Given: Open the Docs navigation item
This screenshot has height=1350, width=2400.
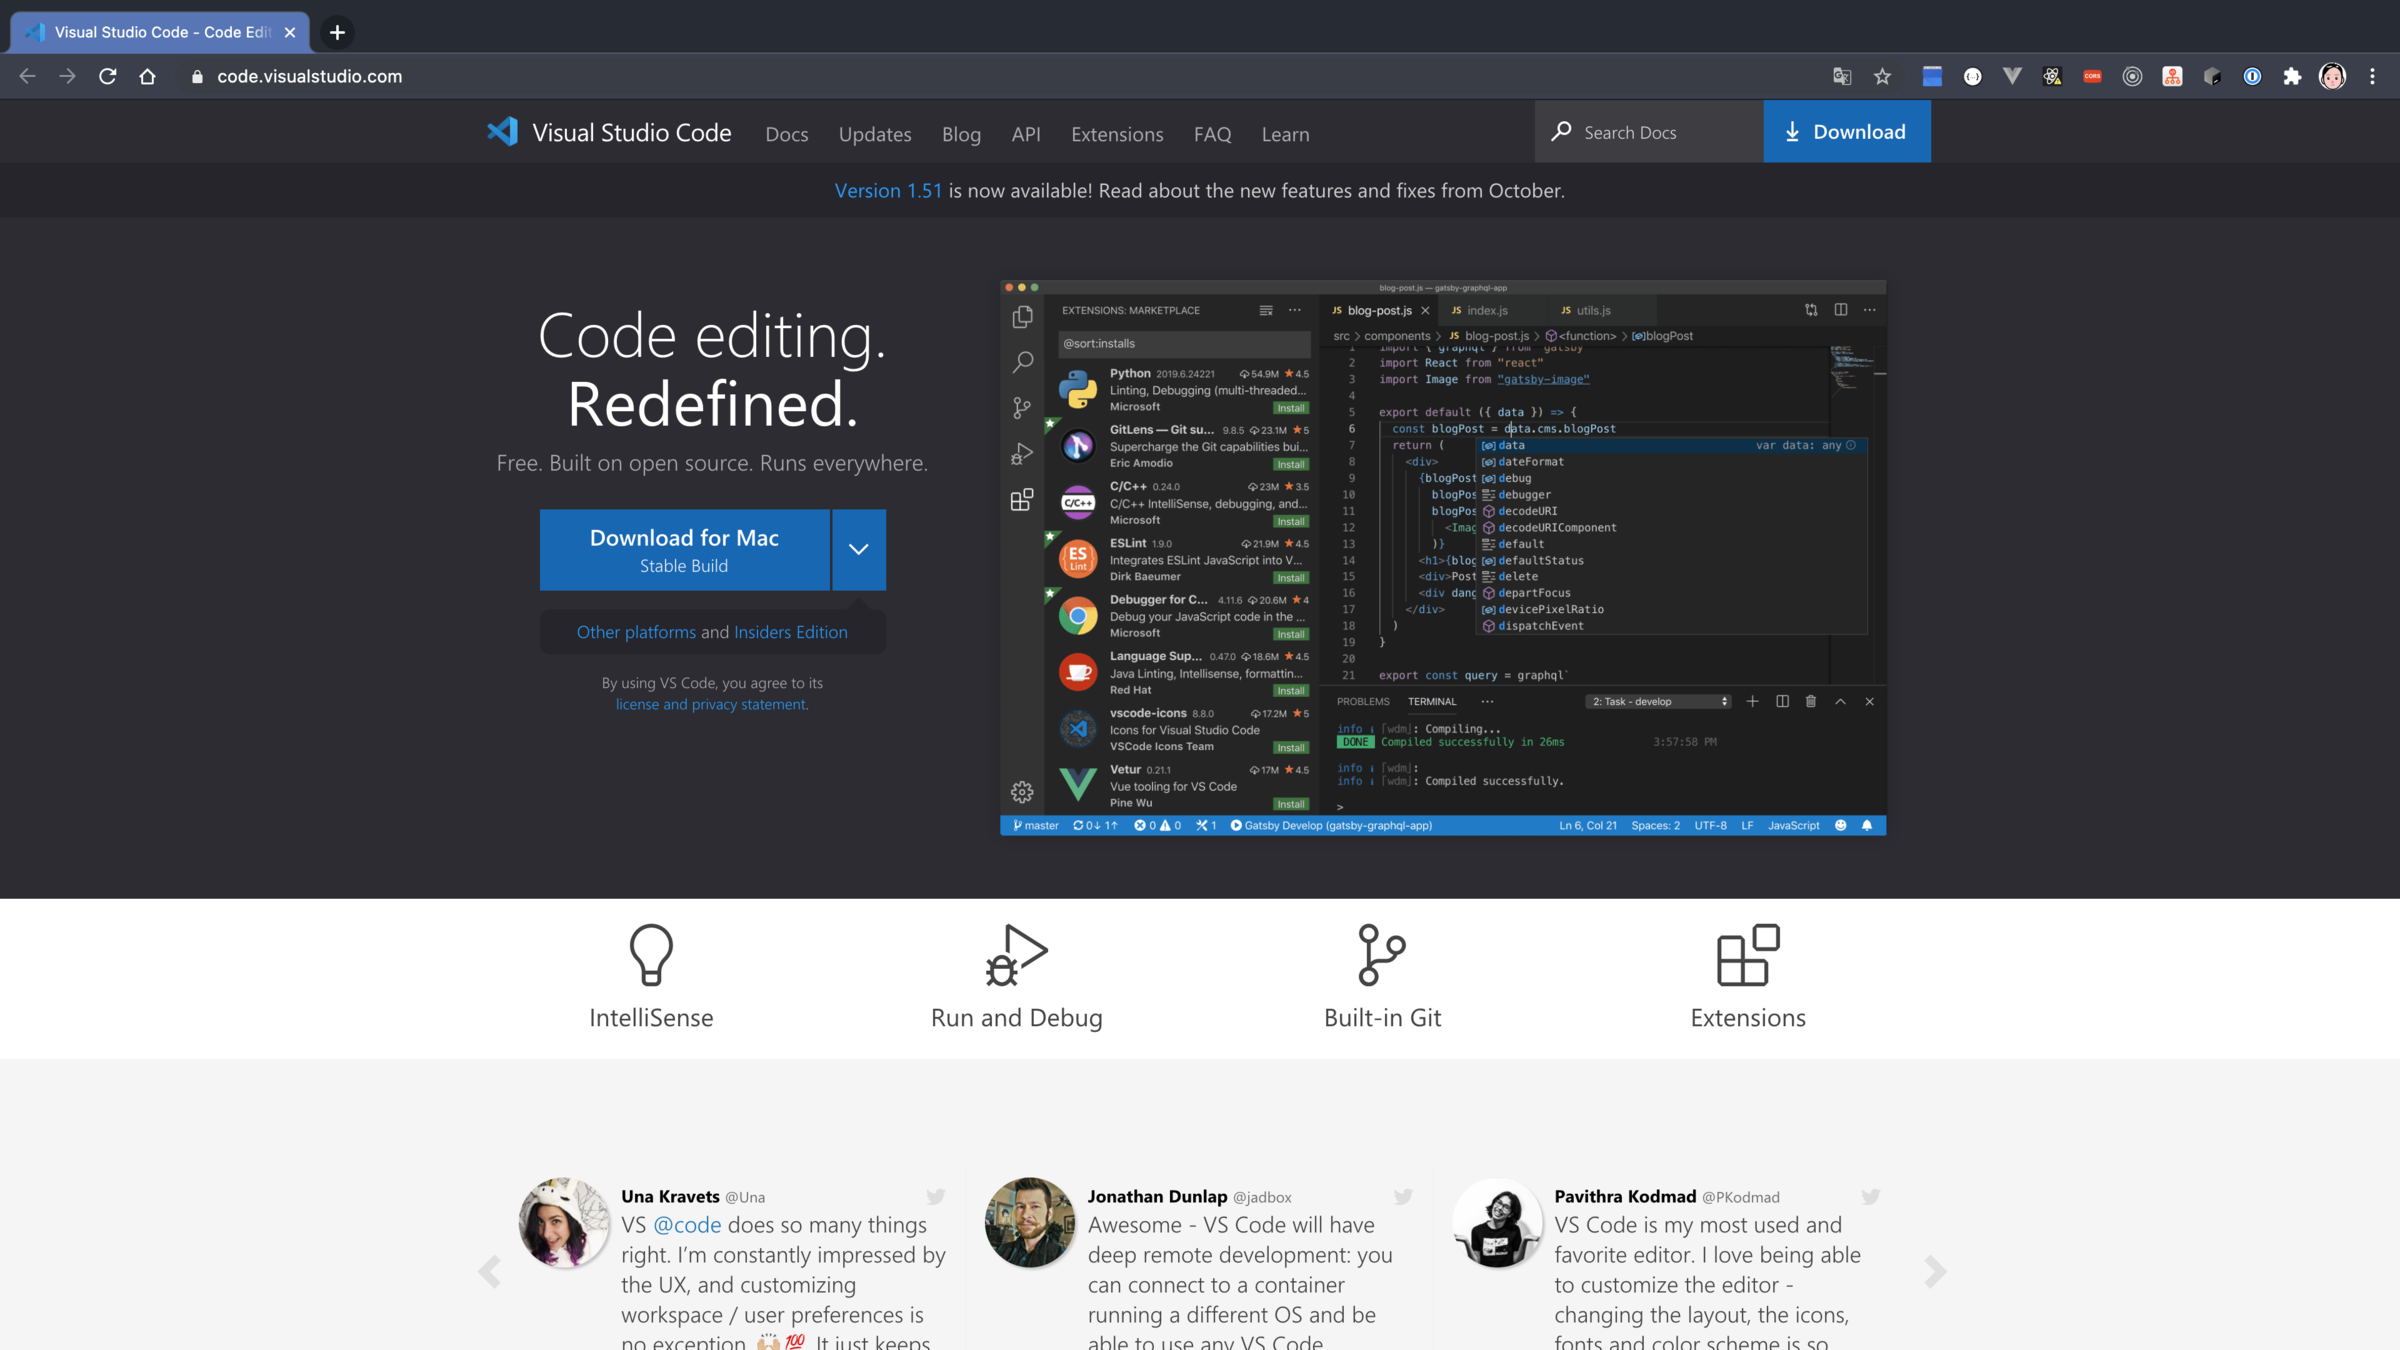Looking at the screenshot, I should pyautogui.click(x=786, y=134).
